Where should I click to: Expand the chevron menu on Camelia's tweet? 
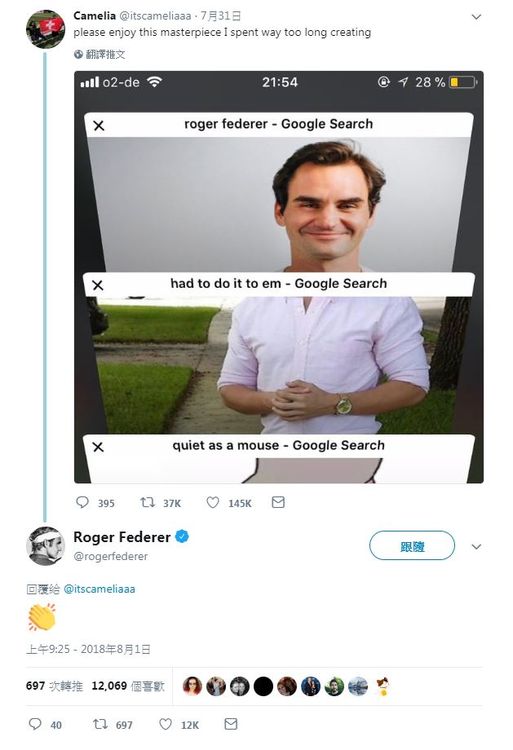point(476,17)
